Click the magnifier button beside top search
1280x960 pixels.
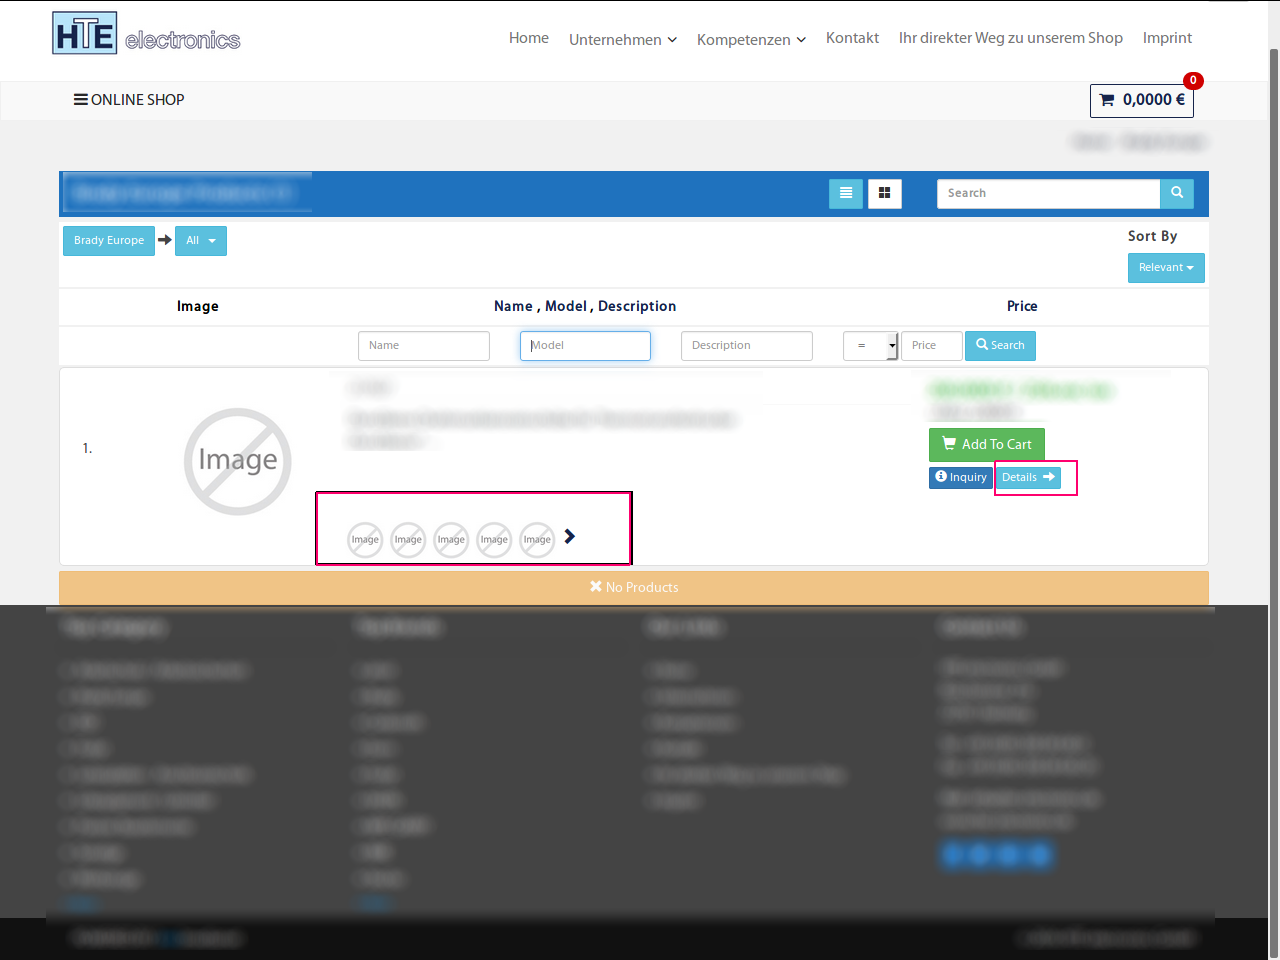tap(1177, 193)
